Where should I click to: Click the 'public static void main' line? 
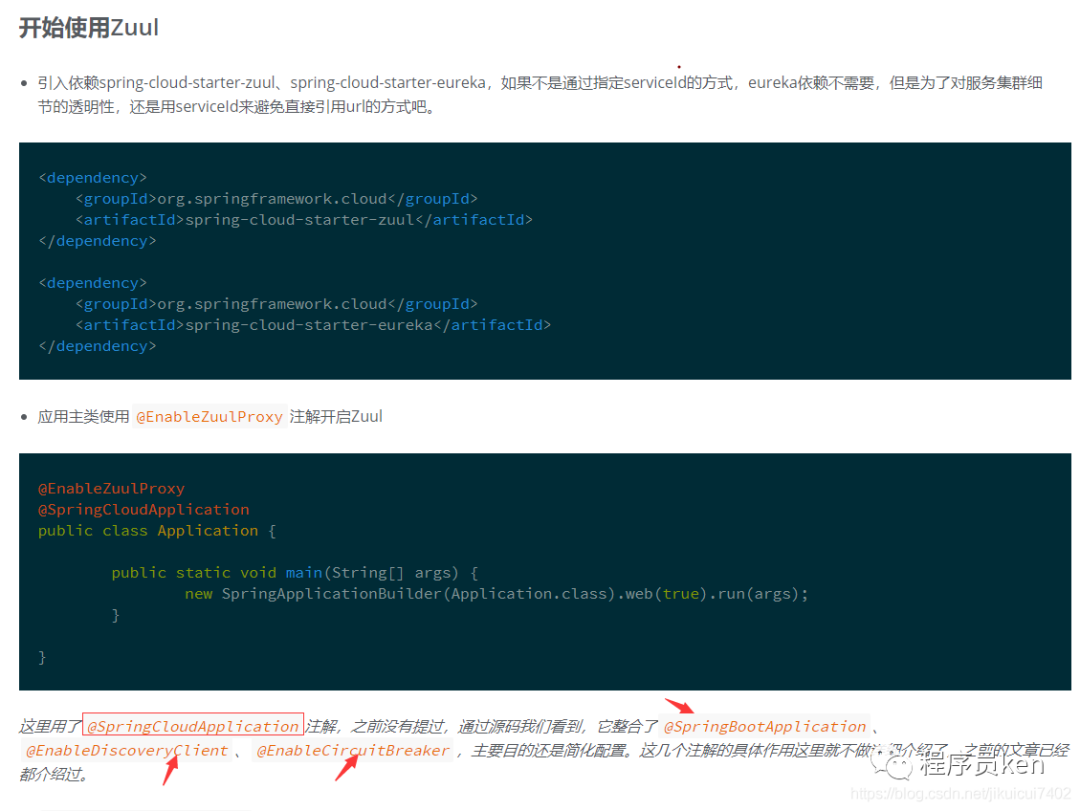coord(295,573)
